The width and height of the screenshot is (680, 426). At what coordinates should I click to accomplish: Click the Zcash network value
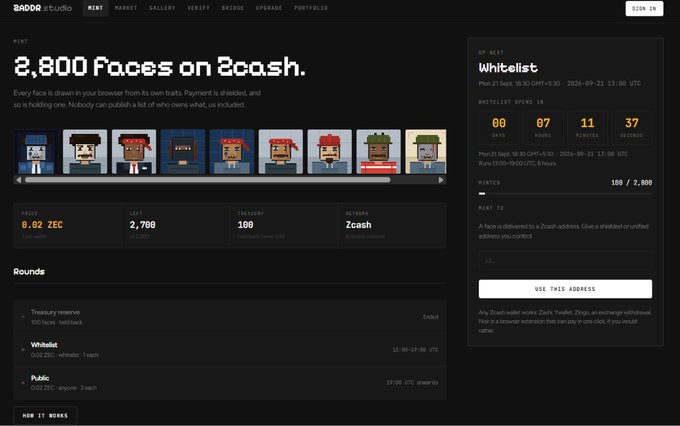pyautogui.click(x=358, y=225)
